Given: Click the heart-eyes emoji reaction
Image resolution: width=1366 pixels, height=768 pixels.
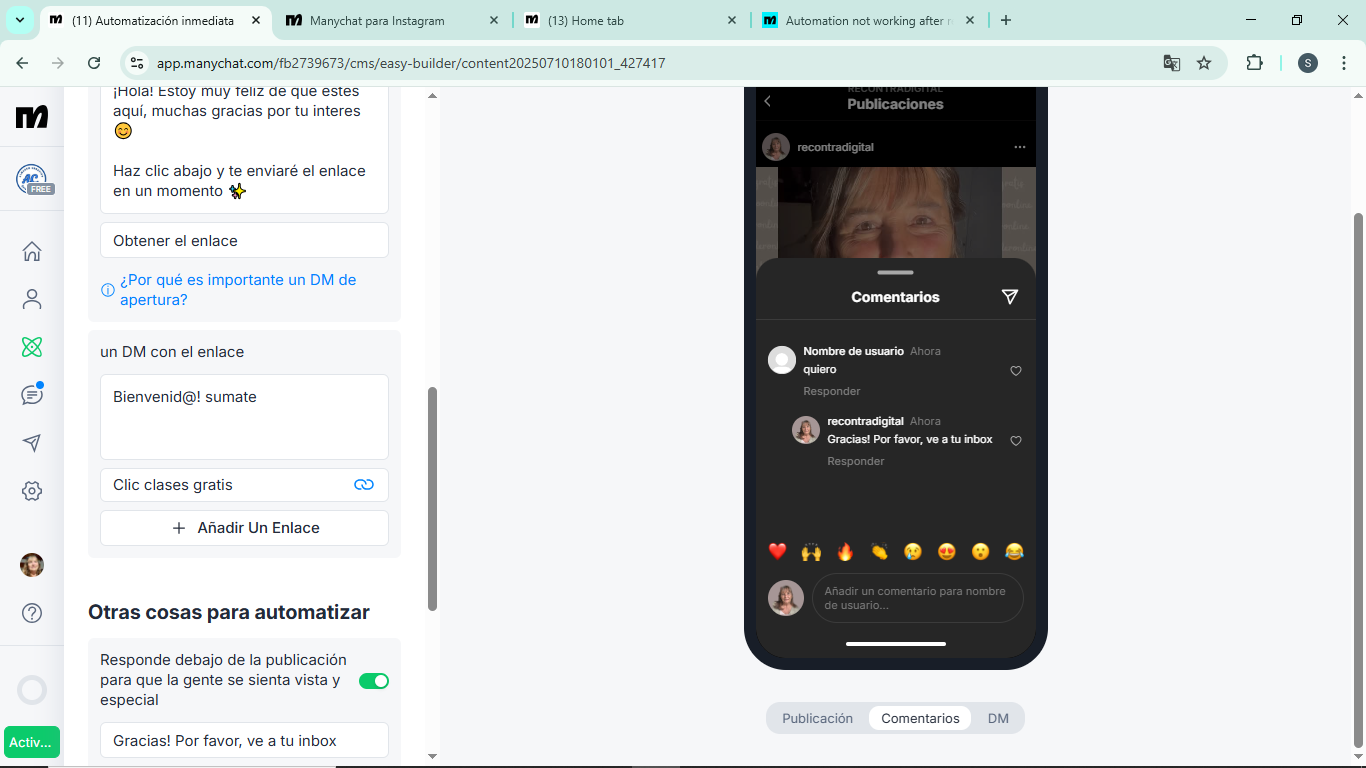Looking at the screenshot, I should tap(946, 551).
